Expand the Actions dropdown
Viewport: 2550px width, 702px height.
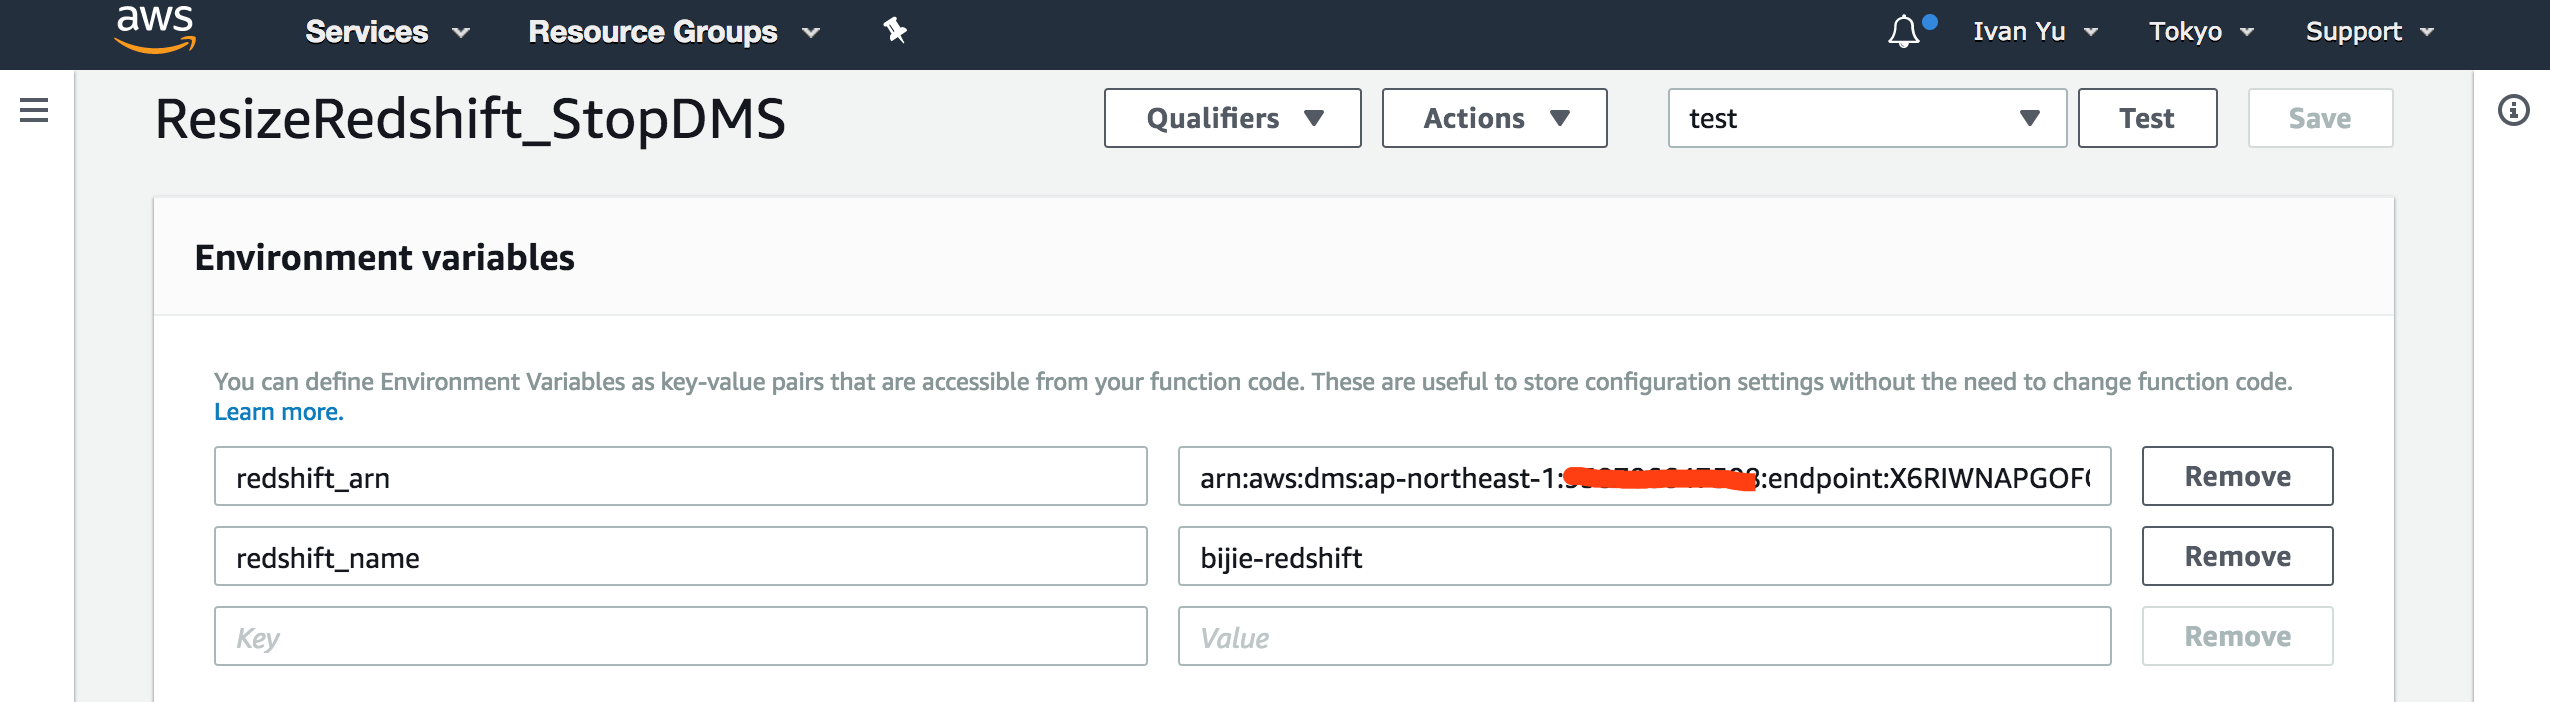click(1494, 118)
